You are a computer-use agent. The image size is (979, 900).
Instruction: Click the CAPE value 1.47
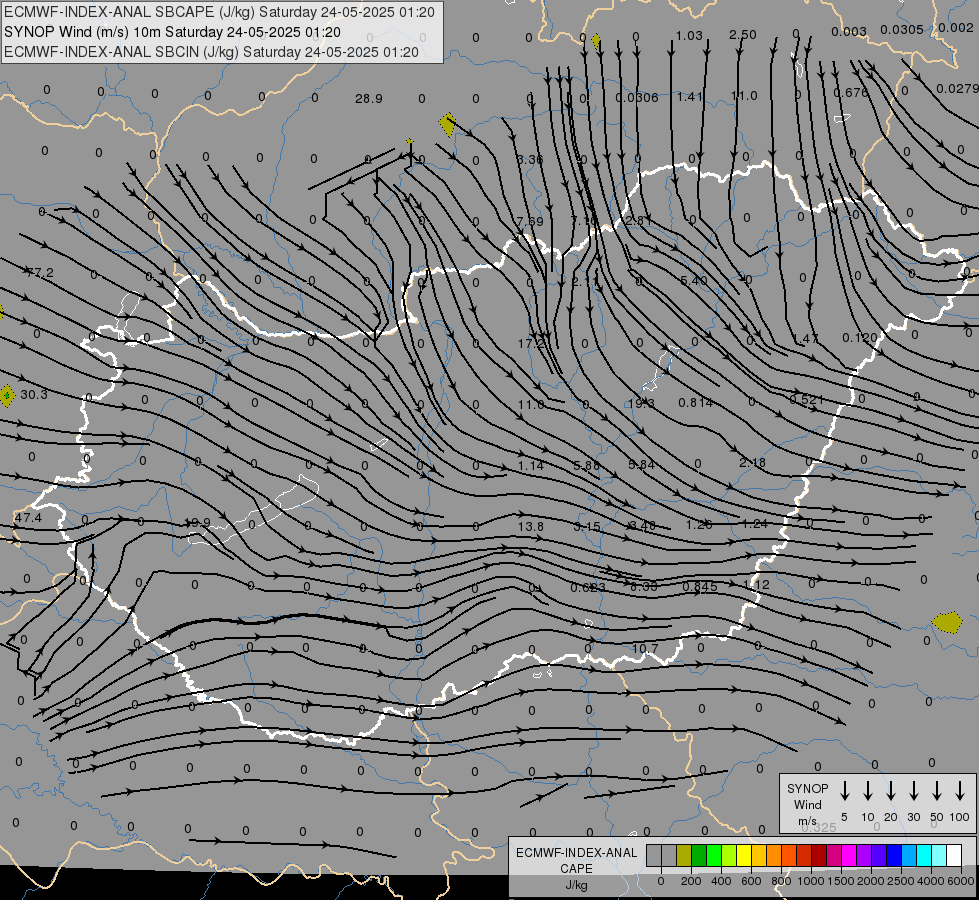tap(805, 339)
